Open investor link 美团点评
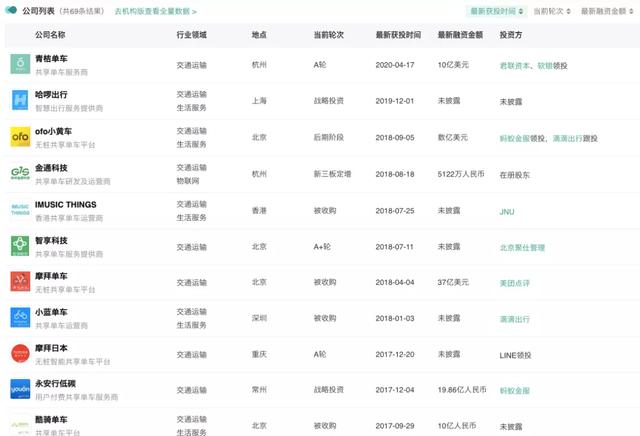Viewport: 640px width, 436px height. pyautogui.click(x=515, y=283)
